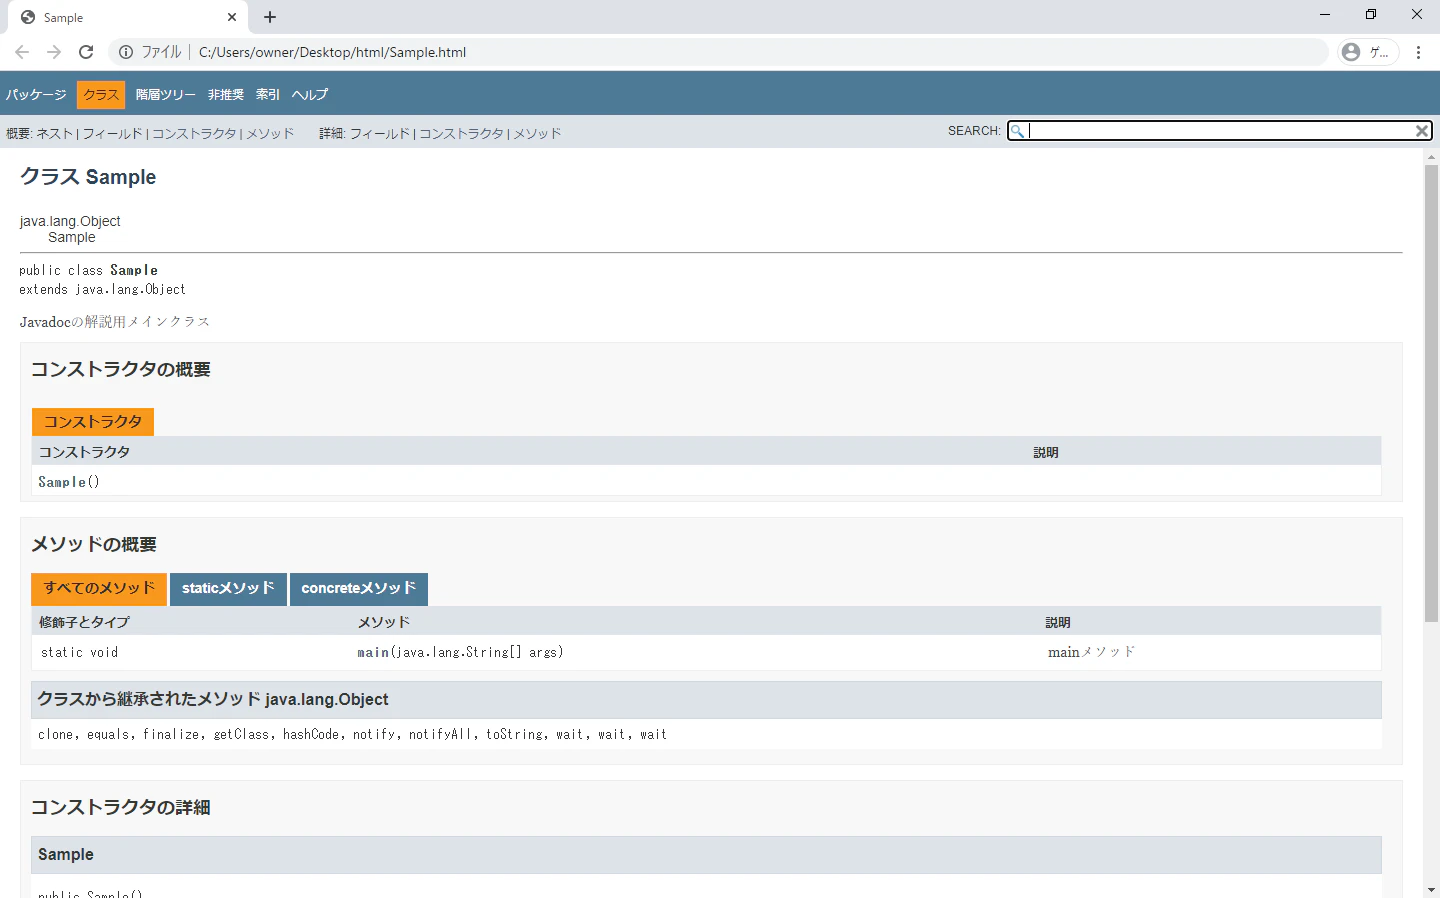This screenshot has width=1440, height=898.
Task: Select クラス in the navigation bar
Action: (x=101, y=95)
